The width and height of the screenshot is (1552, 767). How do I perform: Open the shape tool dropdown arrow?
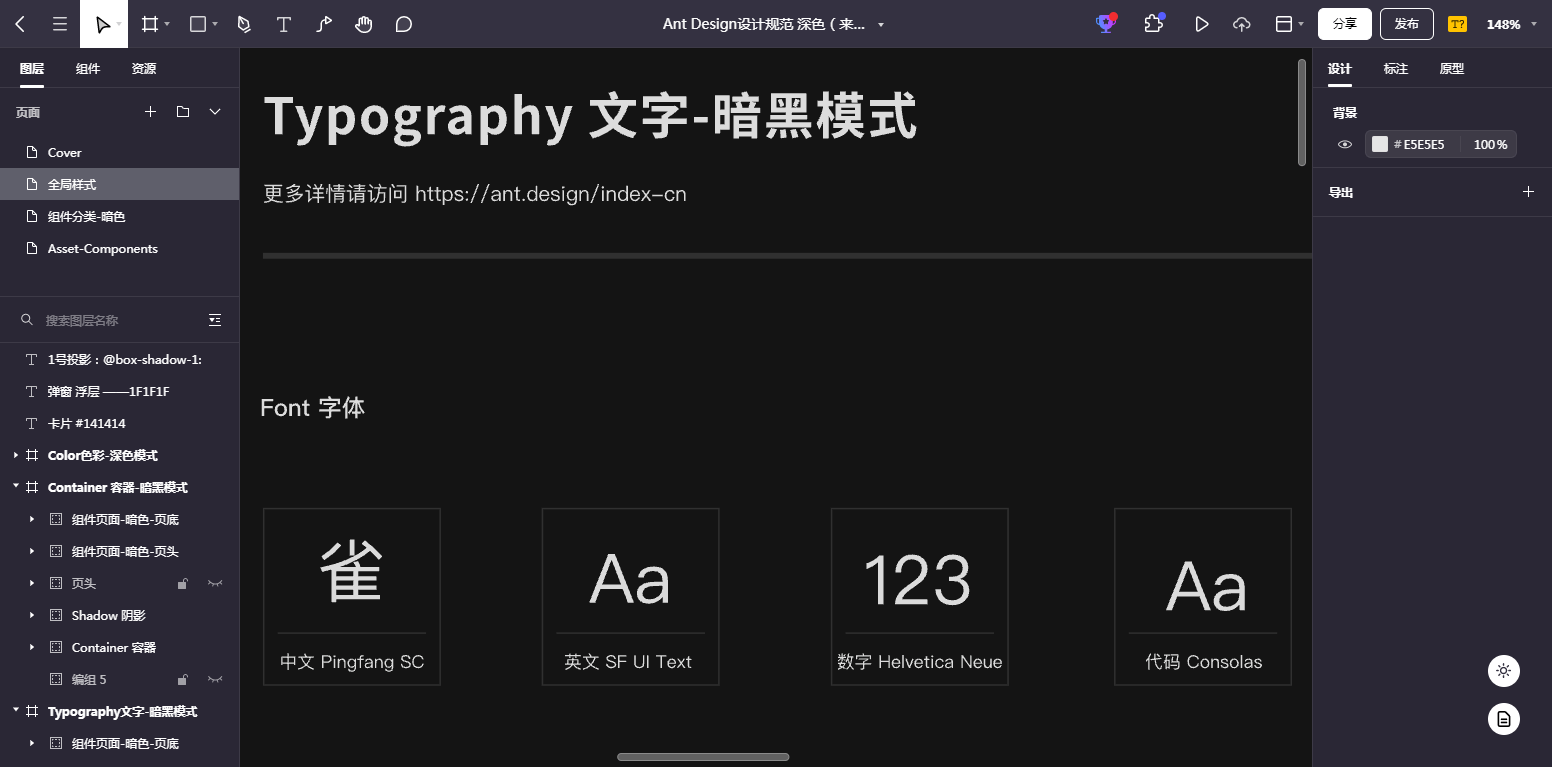[215, 24]
